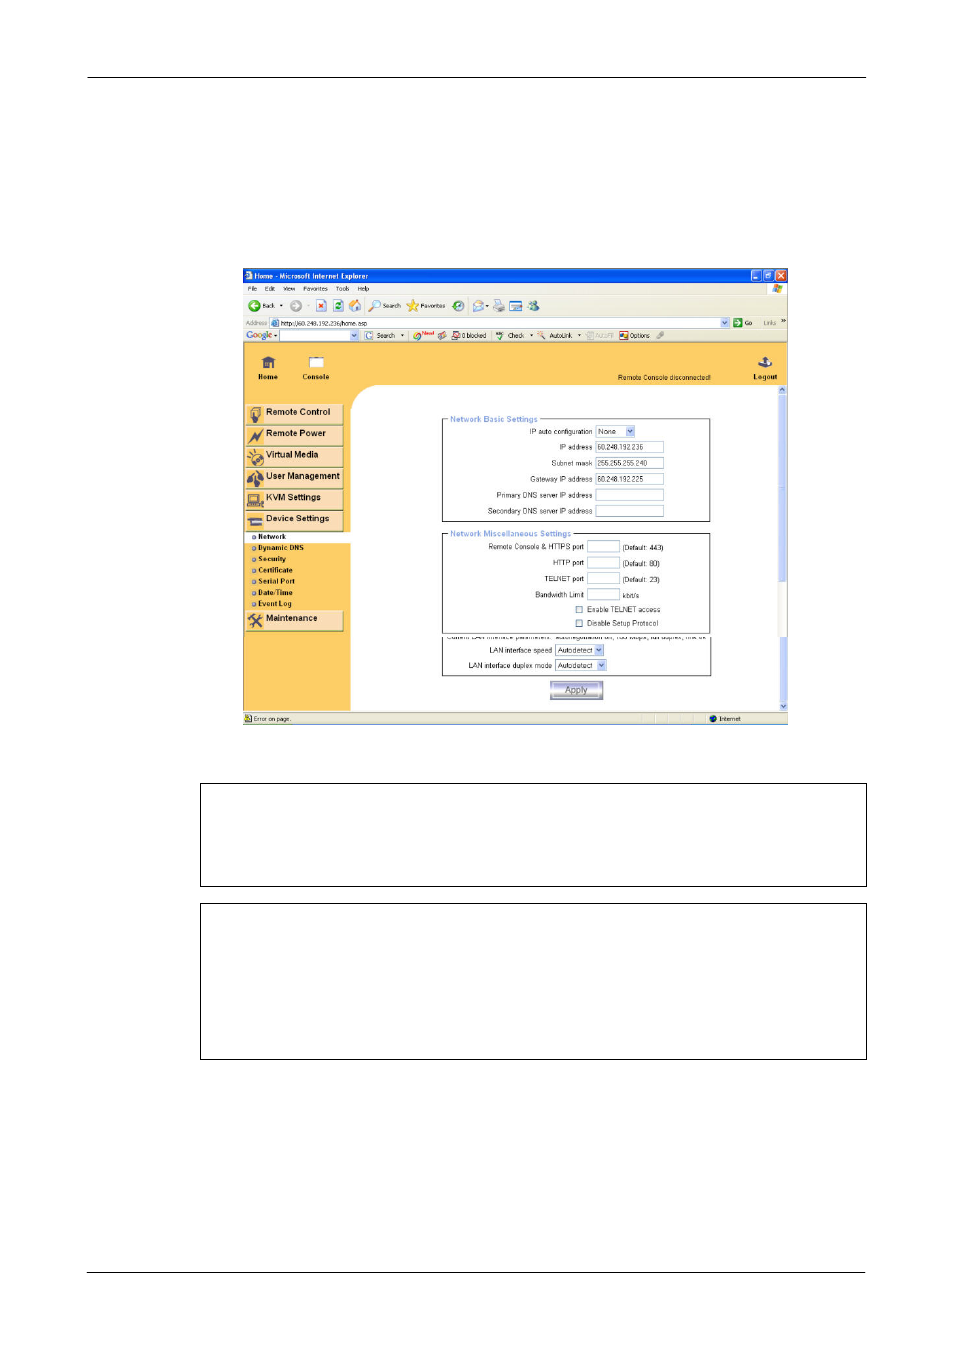The height and width of the screenshot is (1350, 954).
Task: Tick the Disable Setup Protocol checkbox
Action: click(x=579, y=623)
